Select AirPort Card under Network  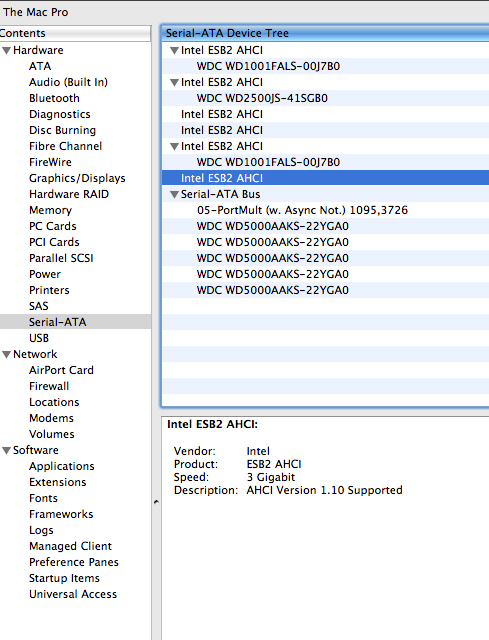point(61,370)
